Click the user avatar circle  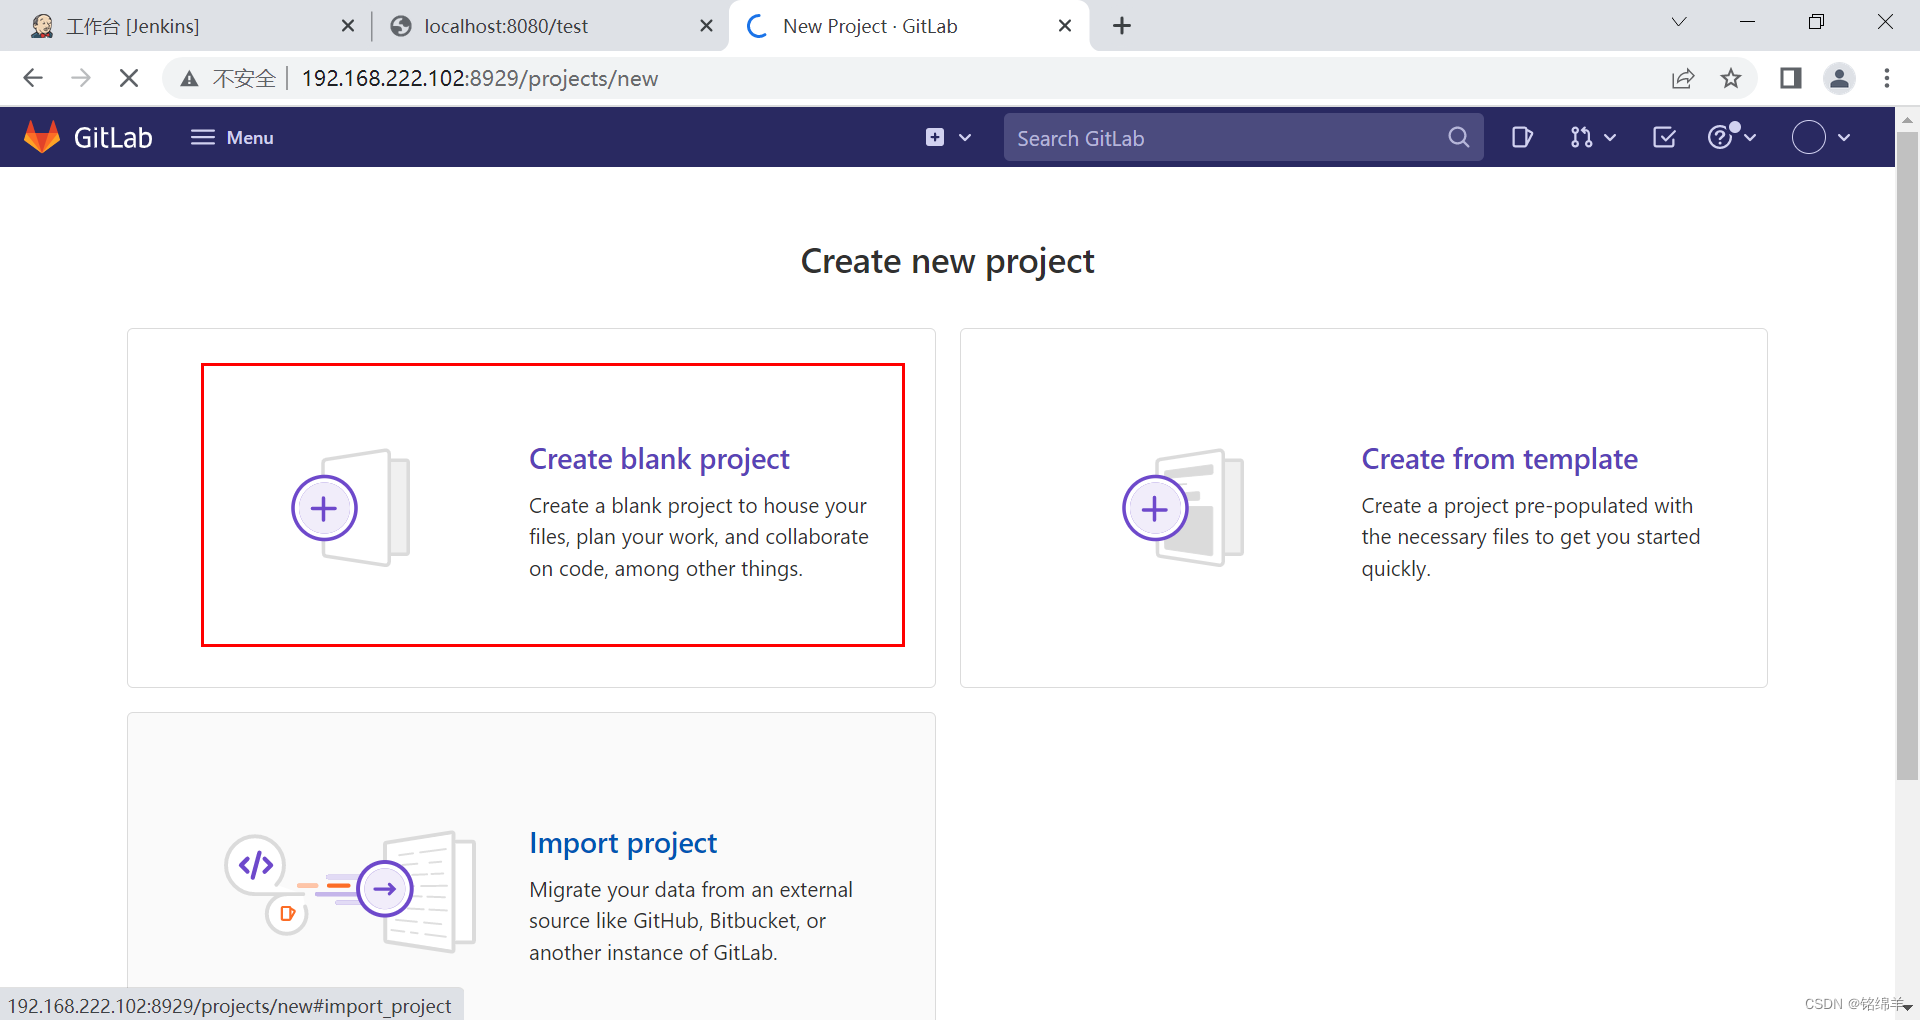(1808, 137)
